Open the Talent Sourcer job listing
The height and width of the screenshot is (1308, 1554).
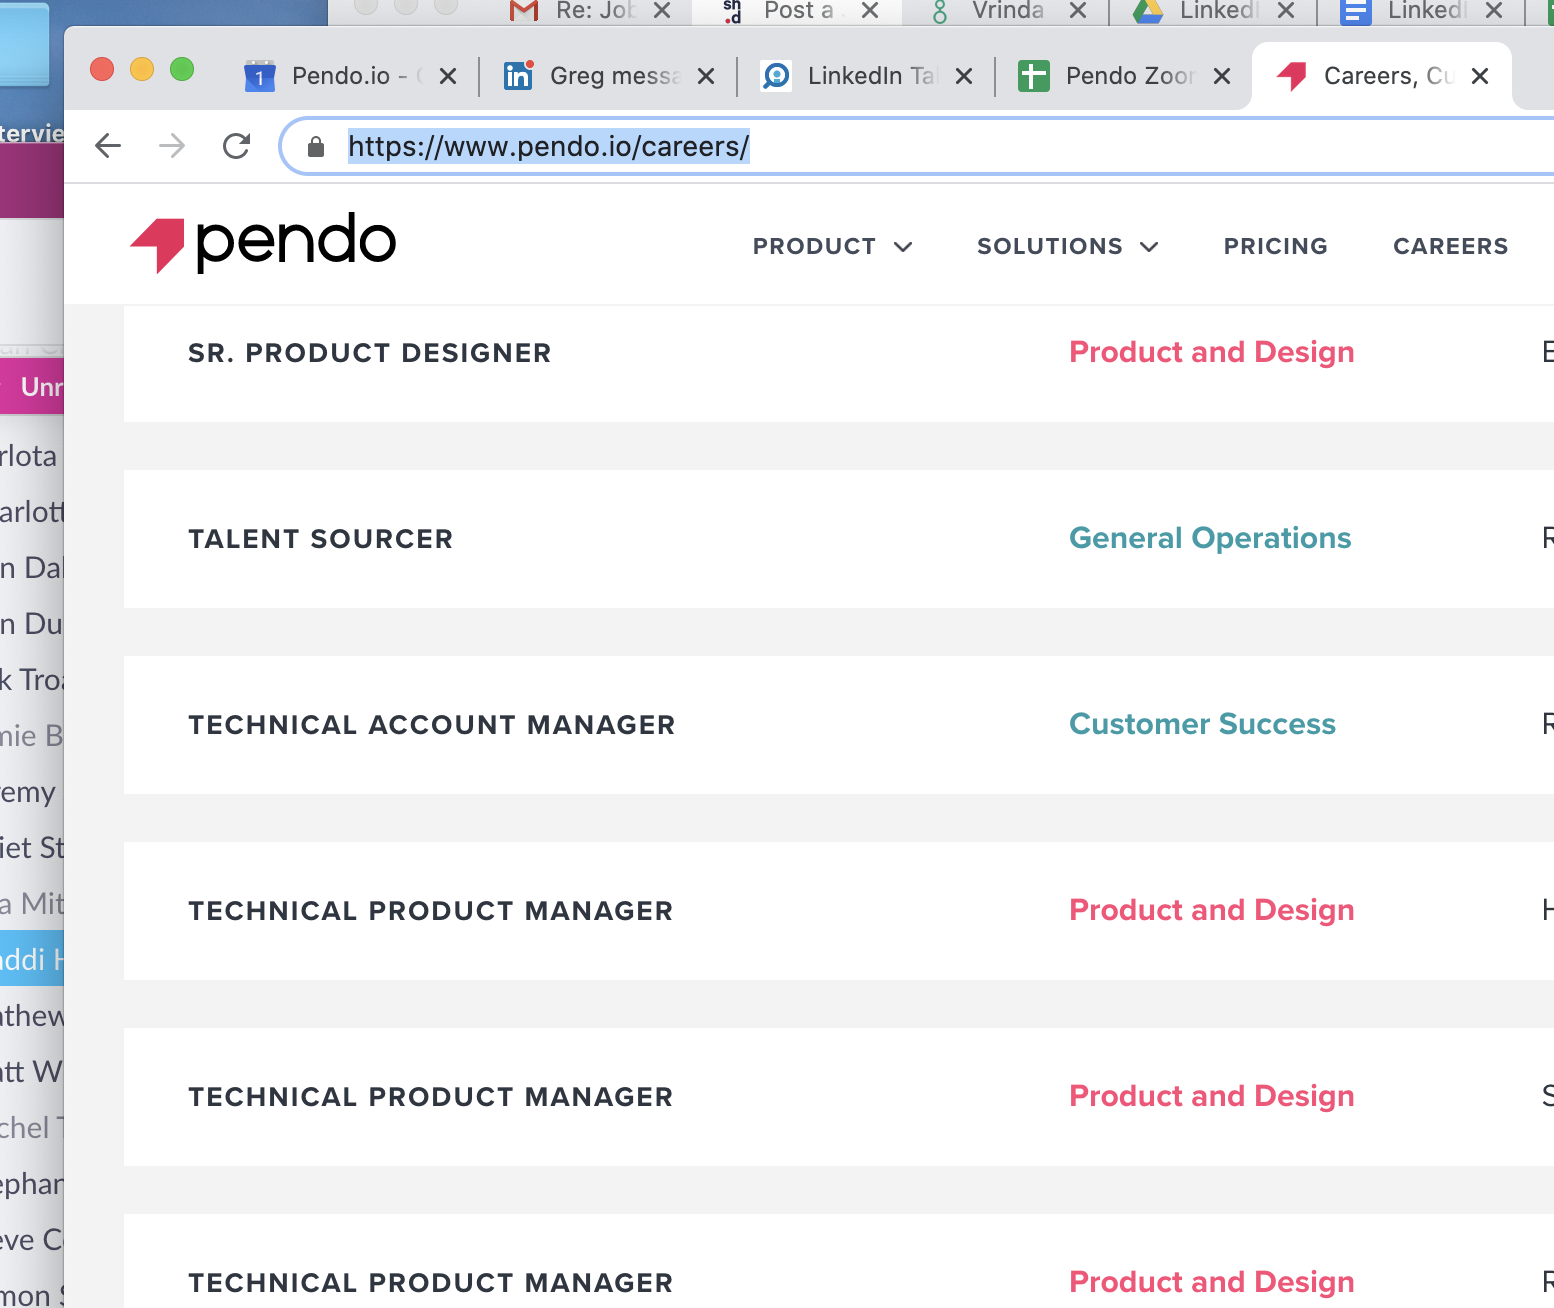(x=320, y=539)
